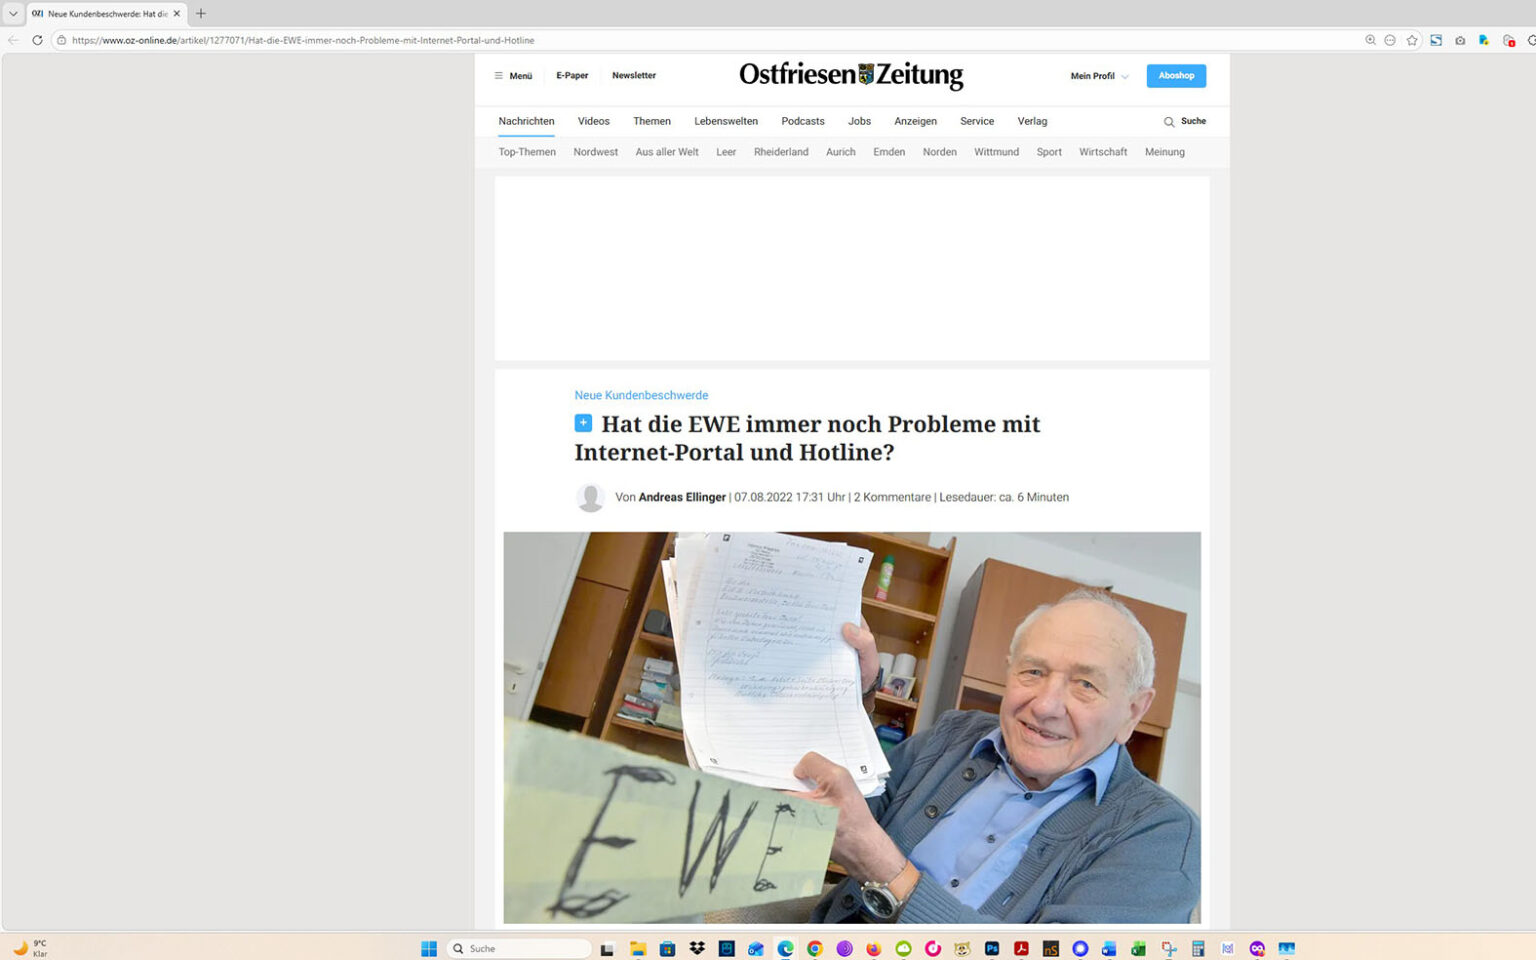Use the site search magnifier on the Zeitung page
This screenshot has height=960, width=1536.
coord(1169,121)
